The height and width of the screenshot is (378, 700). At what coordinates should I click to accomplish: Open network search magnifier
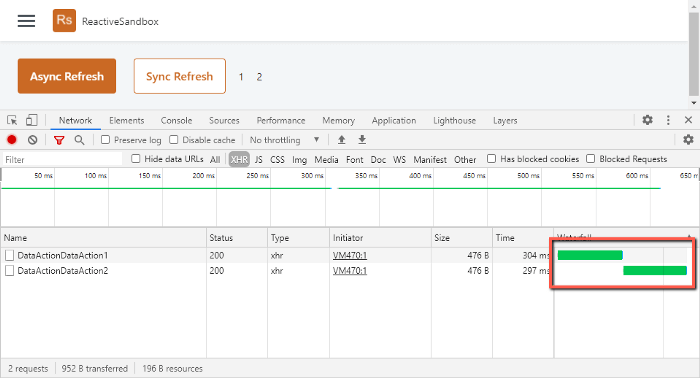[x=79, y=140]
